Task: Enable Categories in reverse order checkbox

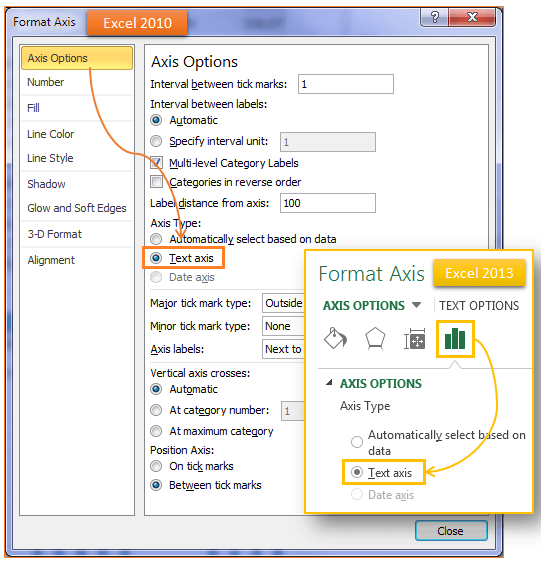Action: tap(156, 182)
